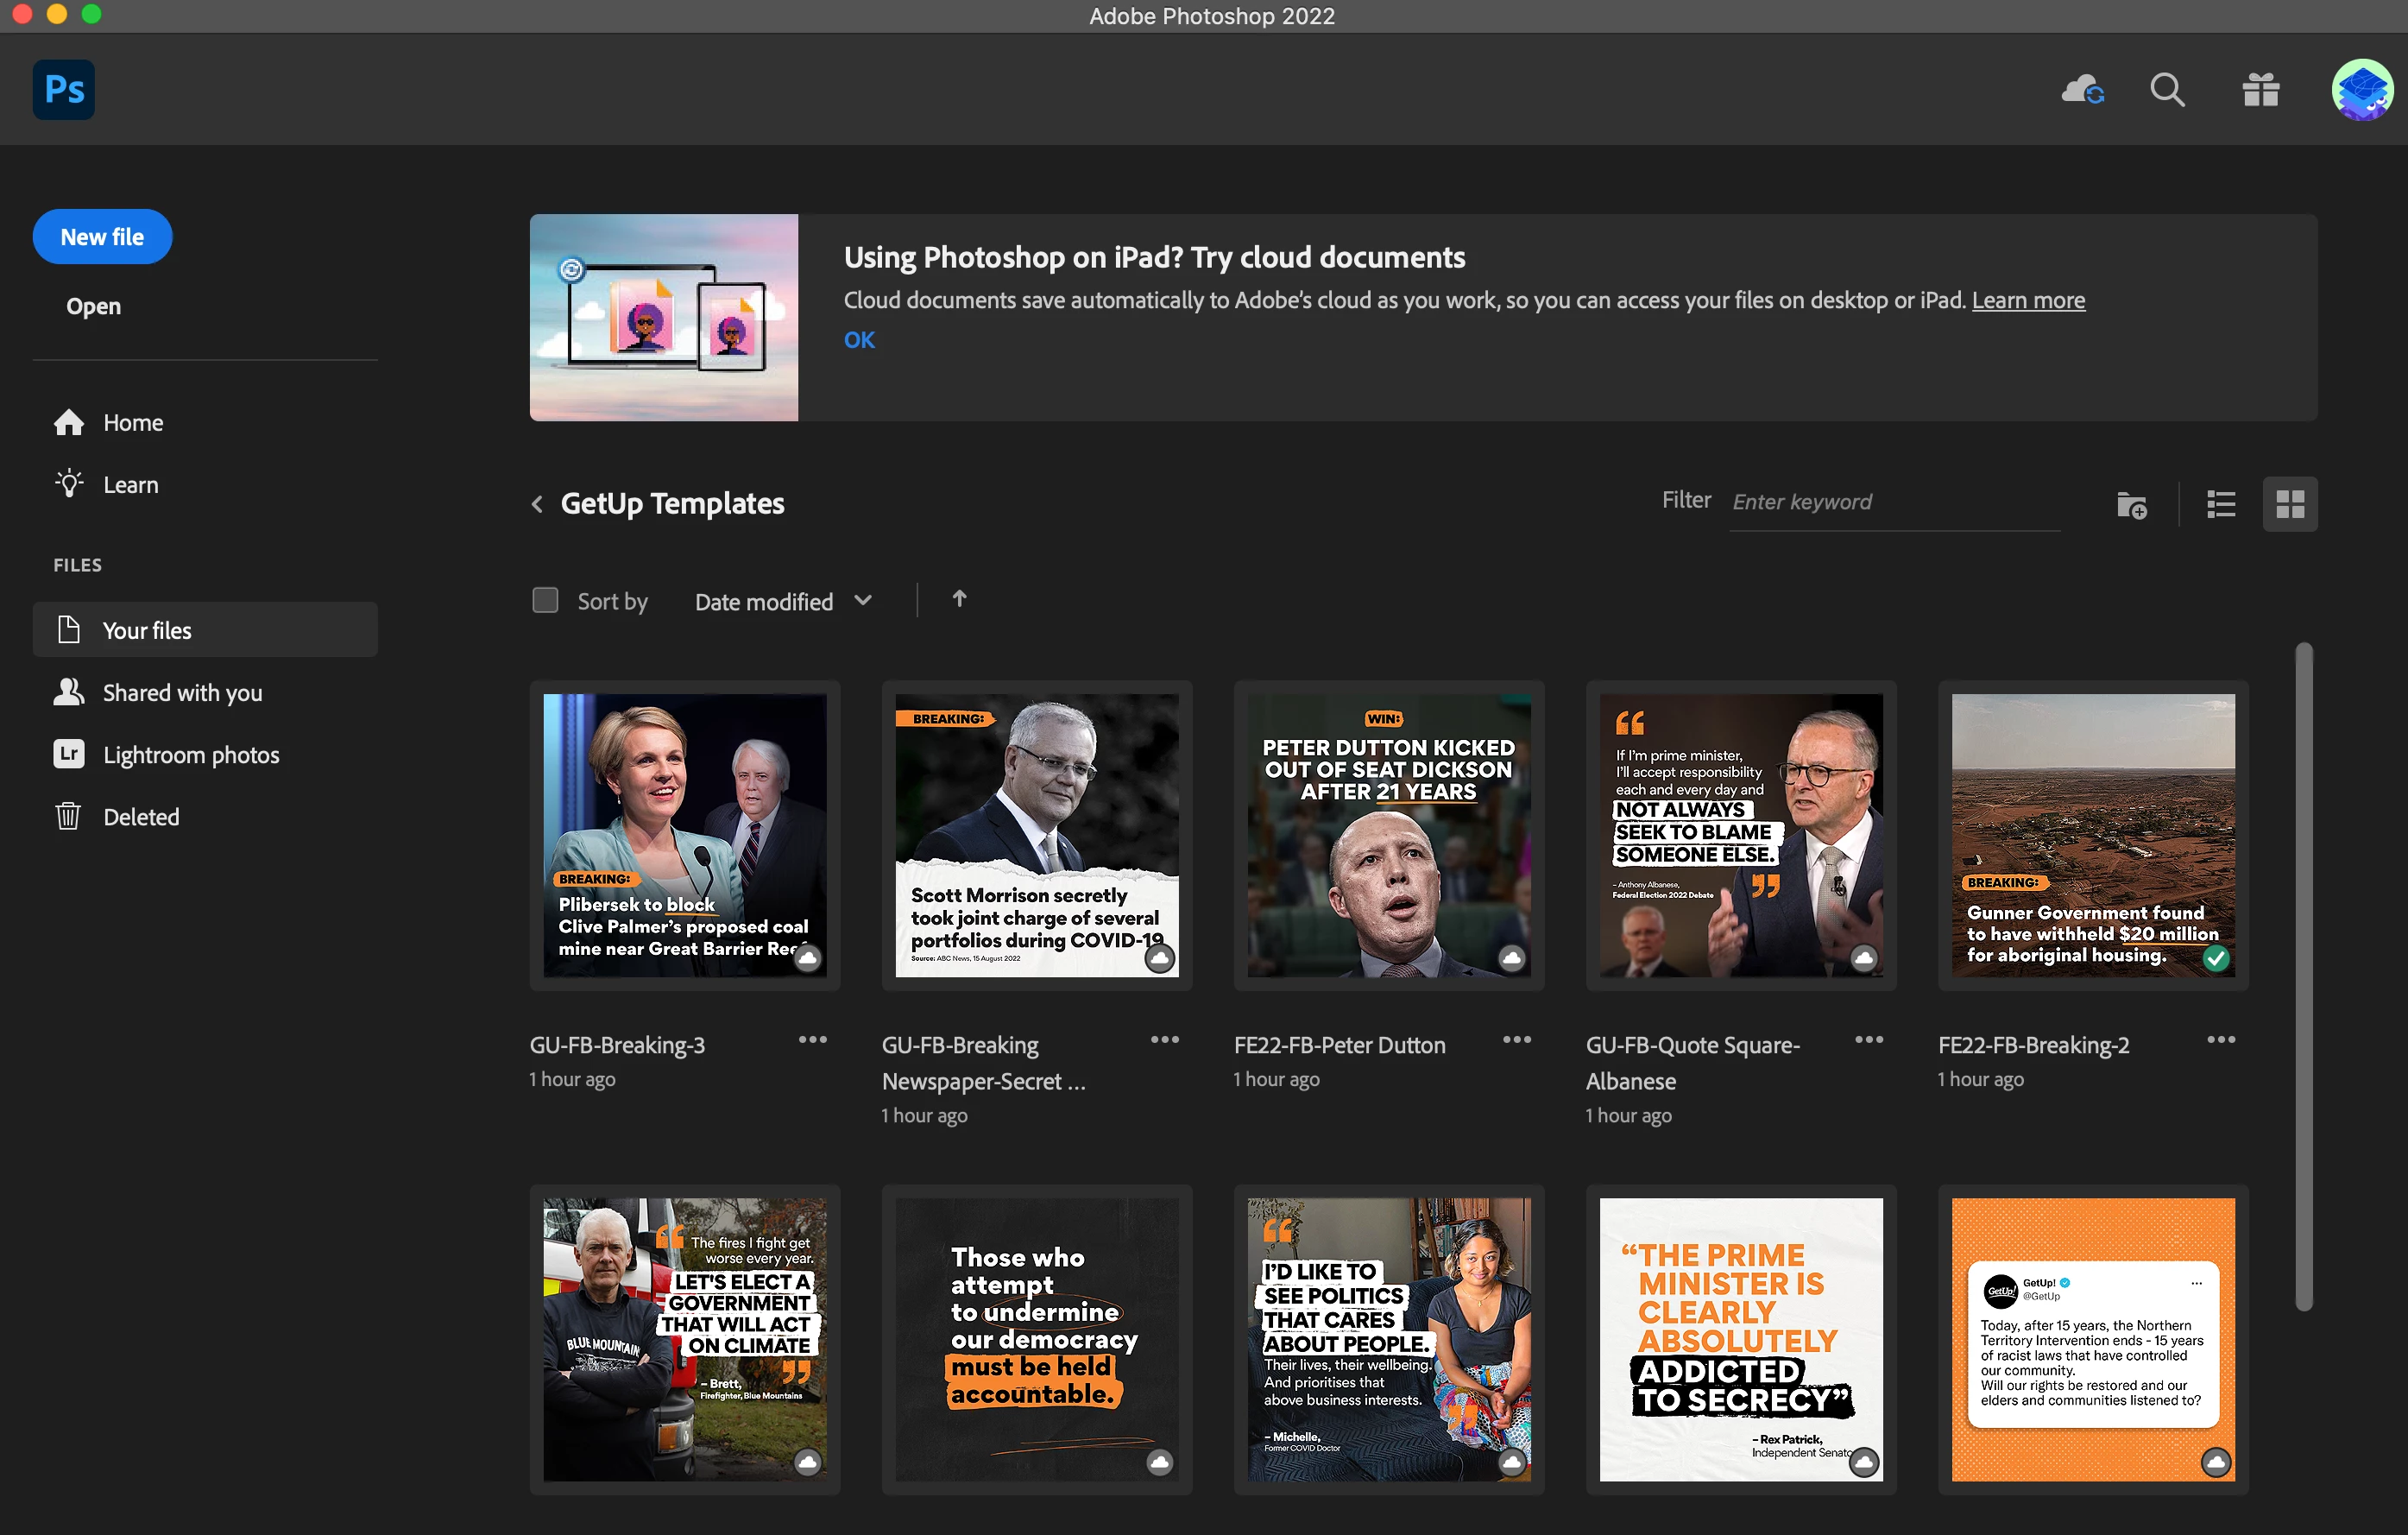The height and width of the screenshot is (1535, 2408).
Task: Click the search magnifier icon
Action: (x=2166, y=90)
